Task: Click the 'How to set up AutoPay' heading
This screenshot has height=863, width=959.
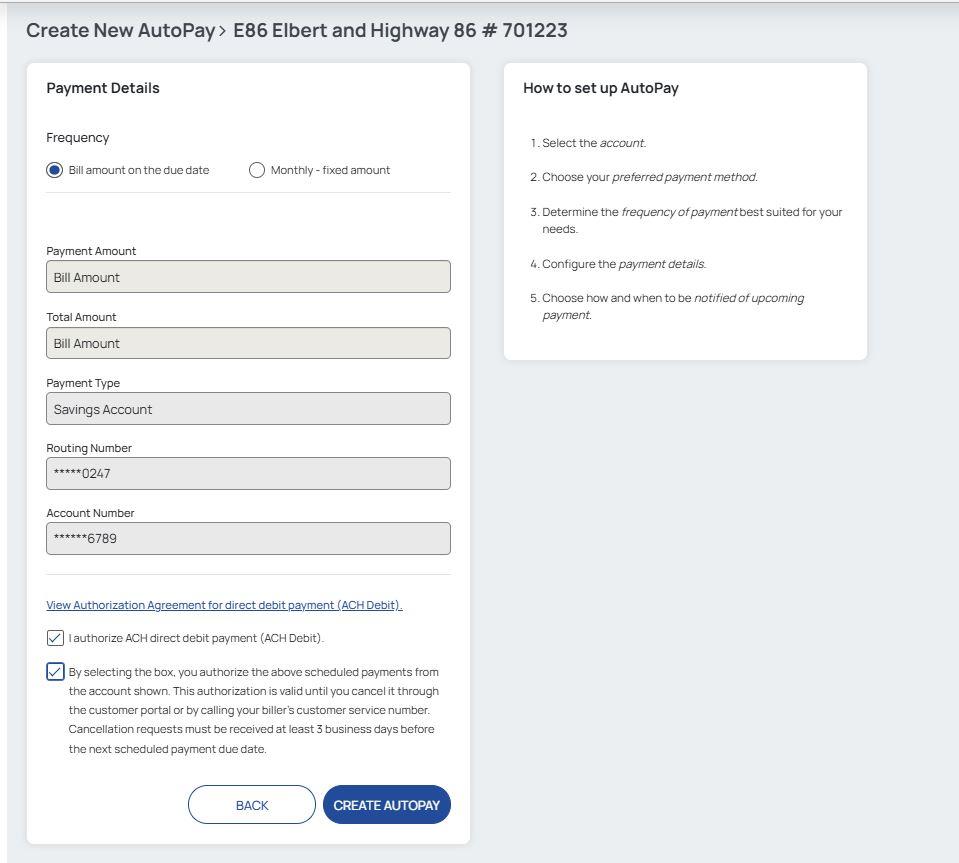Action: point(600,88)
